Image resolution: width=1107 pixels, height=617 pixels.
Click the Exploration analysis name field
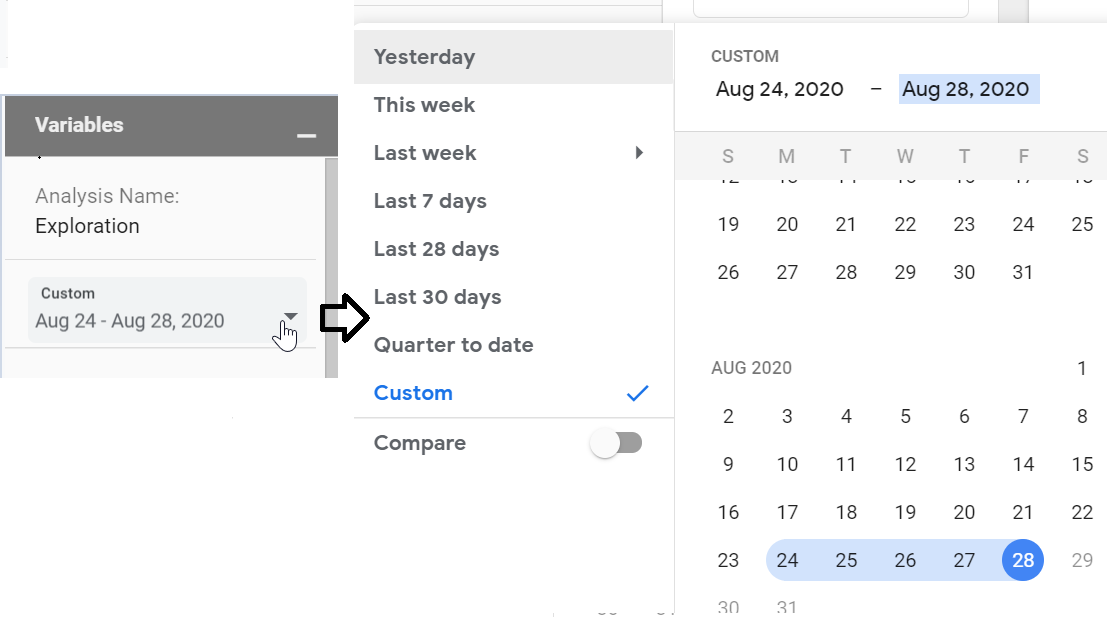pyautogui.click(x=88, y=226)
